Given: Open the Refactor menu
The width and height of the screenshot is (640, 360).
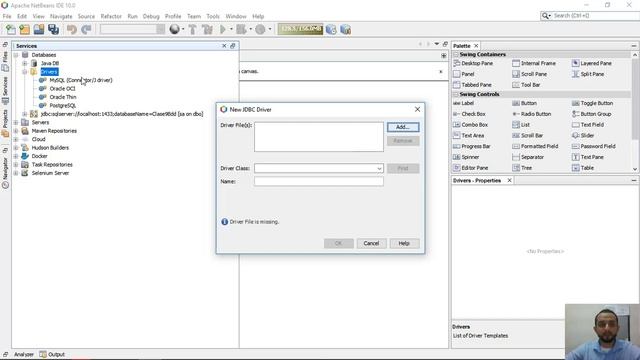Looking at the screenshot, I should (111, 16).
